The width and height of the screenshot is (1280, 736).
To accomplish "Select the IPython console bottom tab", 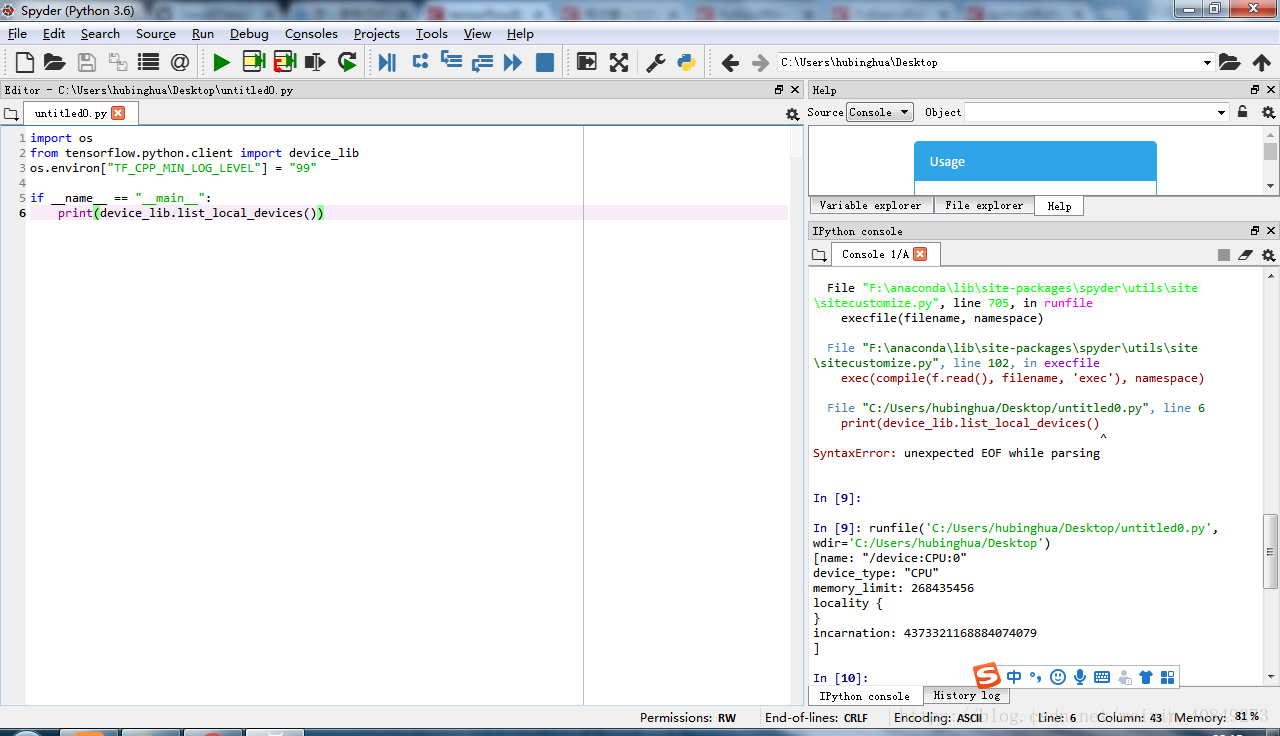I will click(865, 696).
